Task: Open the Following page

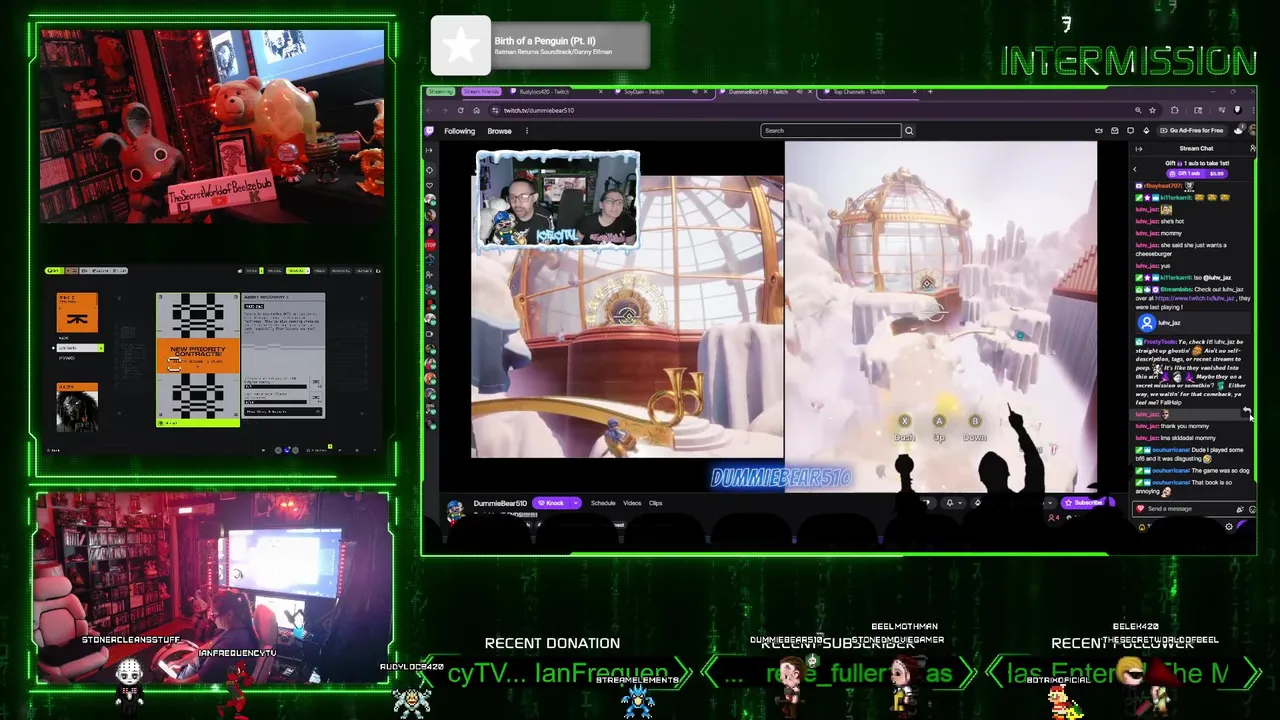Action: (x=459, y=131)
